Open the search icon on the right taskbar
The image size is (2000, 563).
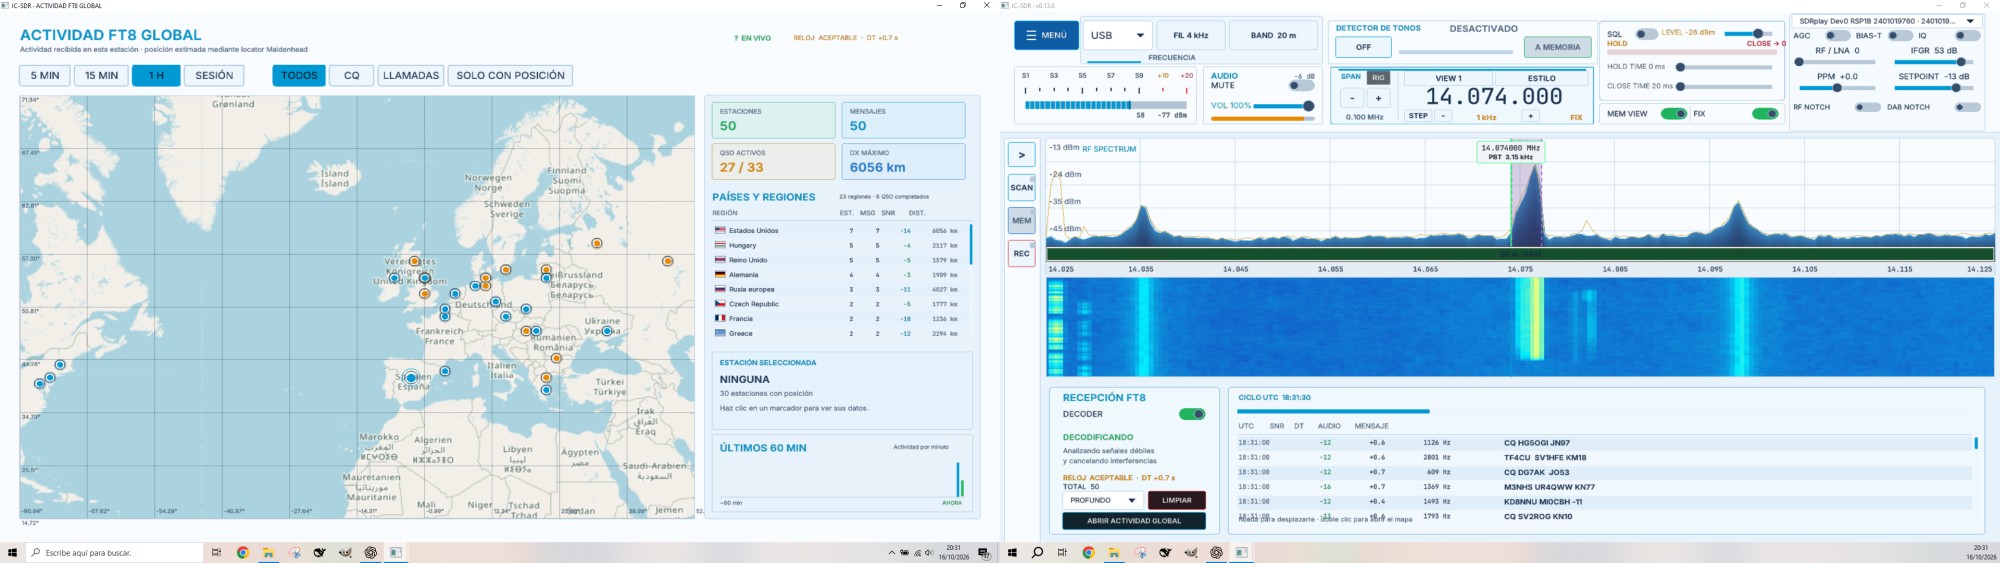1037,552
